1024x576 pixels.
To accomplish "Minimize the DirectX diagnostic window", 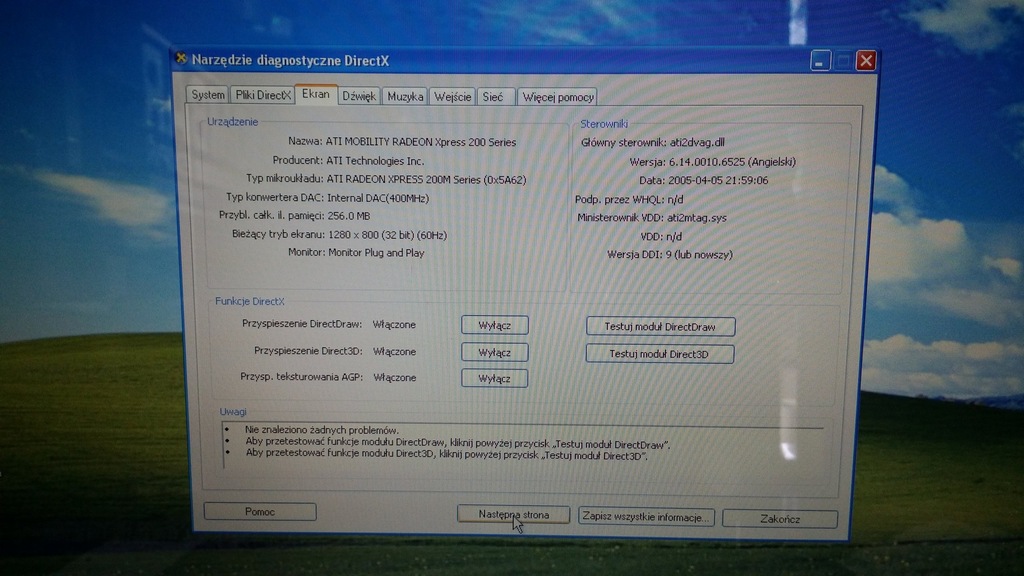I will (x=820, y=61).
